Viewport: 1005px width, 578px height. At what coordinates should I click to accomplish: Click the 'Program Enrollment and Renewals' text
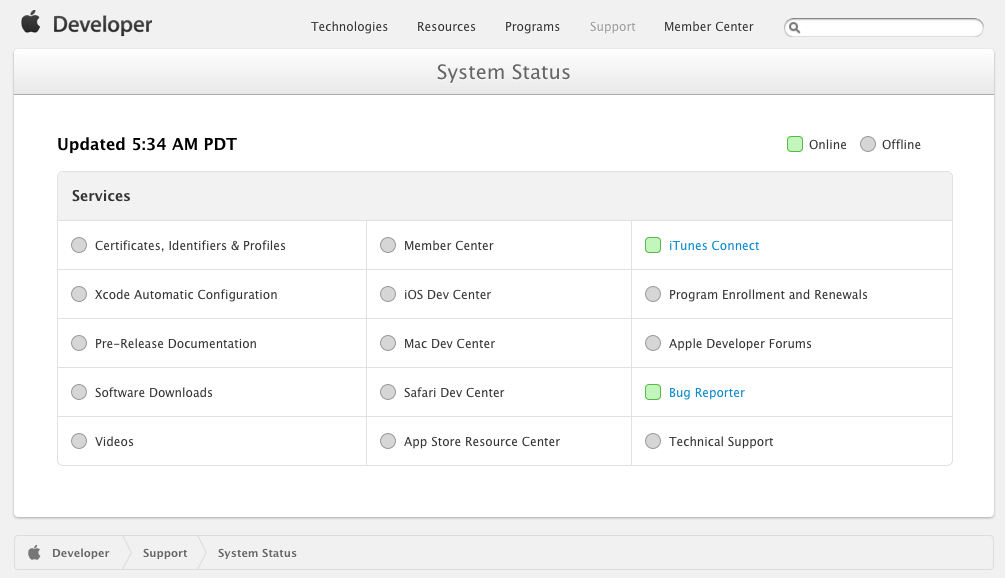pos(768,295)
